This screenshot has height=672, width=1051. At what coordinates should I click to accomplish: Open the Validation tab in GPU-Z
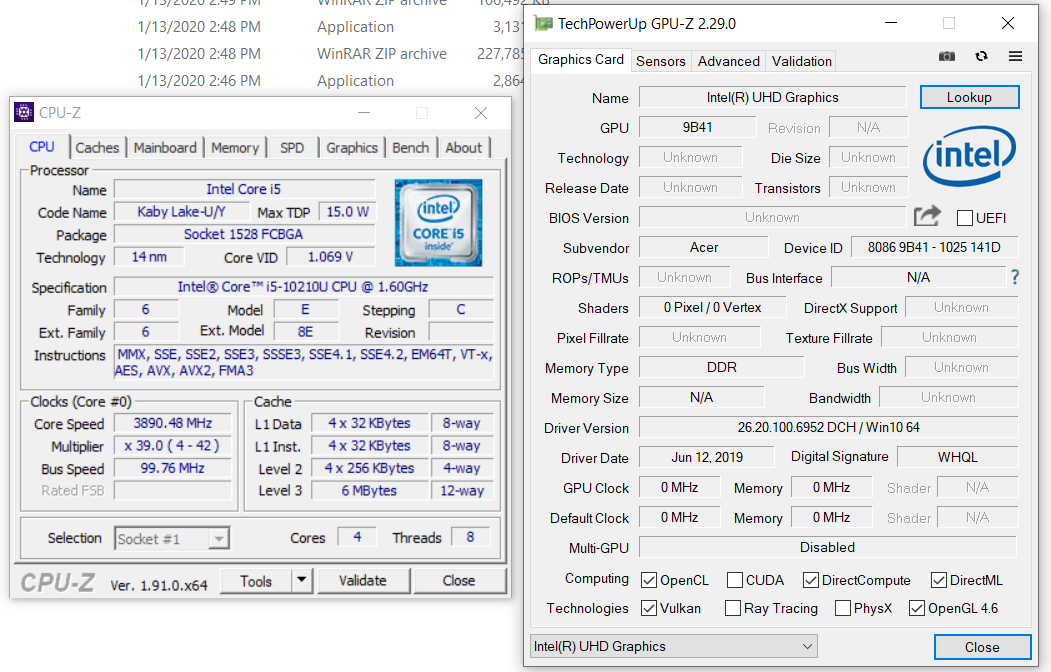coord(802,61)
